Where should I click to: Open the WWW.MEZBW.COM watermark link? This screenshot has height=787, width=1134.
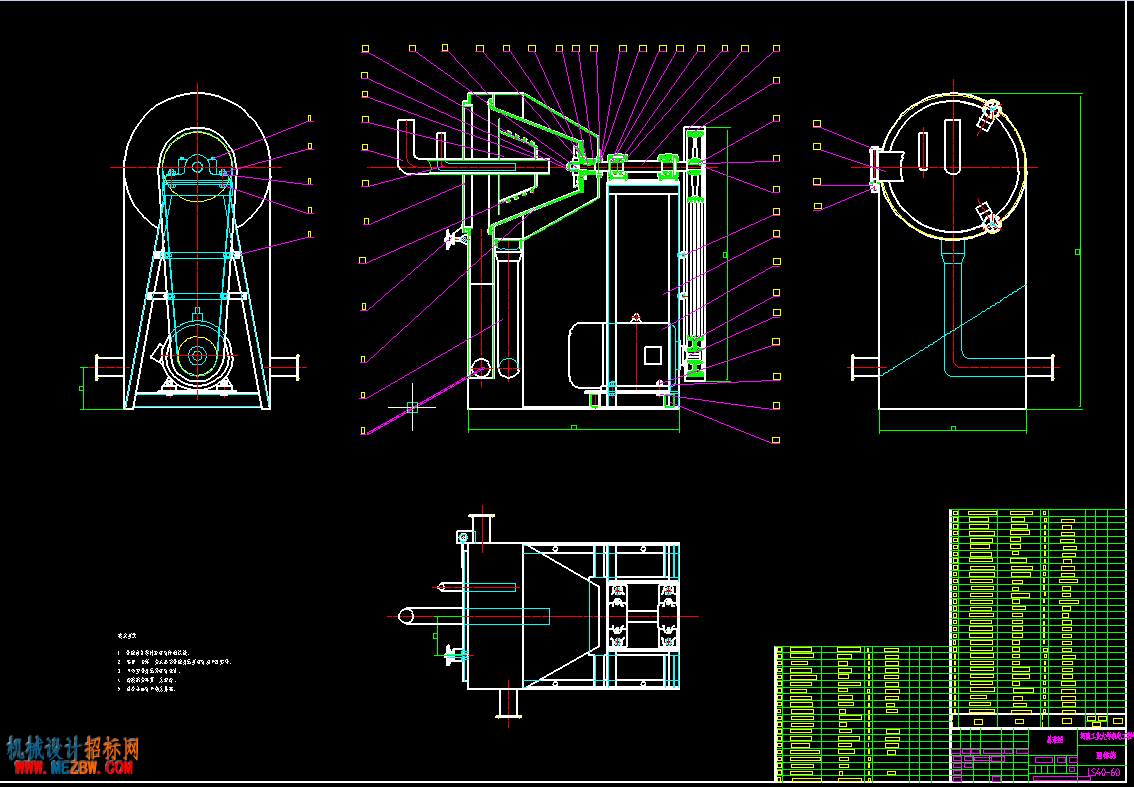coord(70,767)
